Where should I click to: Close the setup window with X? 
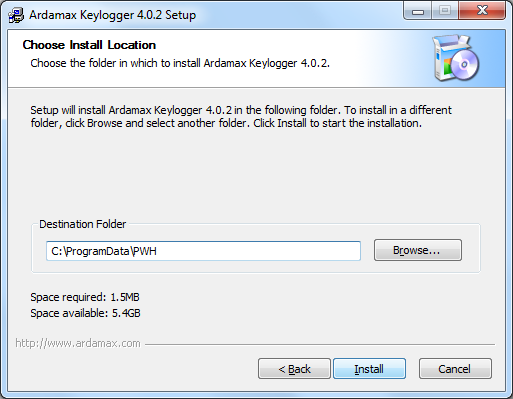(x=482, y=11)
